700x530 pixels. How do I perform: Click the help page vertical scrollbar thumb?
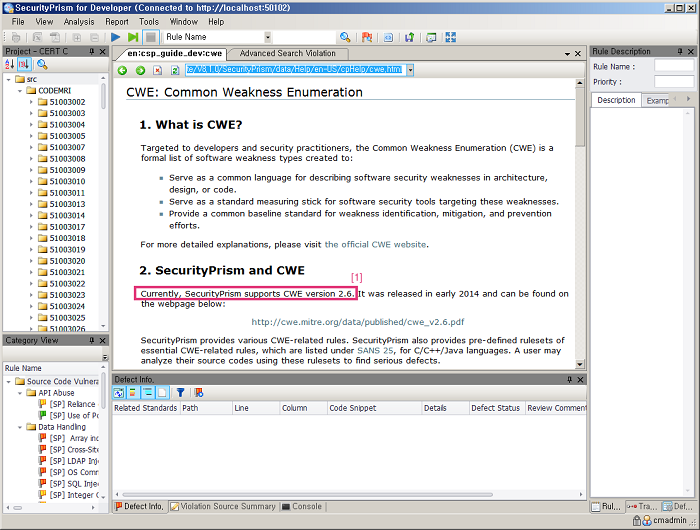pos(579,117)
